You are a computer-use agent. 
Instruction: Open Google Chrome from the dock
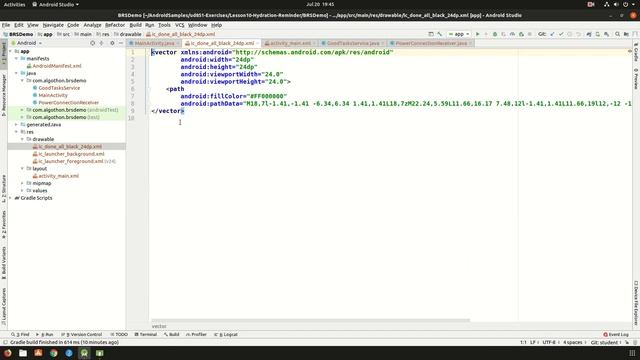click(53, 353)
